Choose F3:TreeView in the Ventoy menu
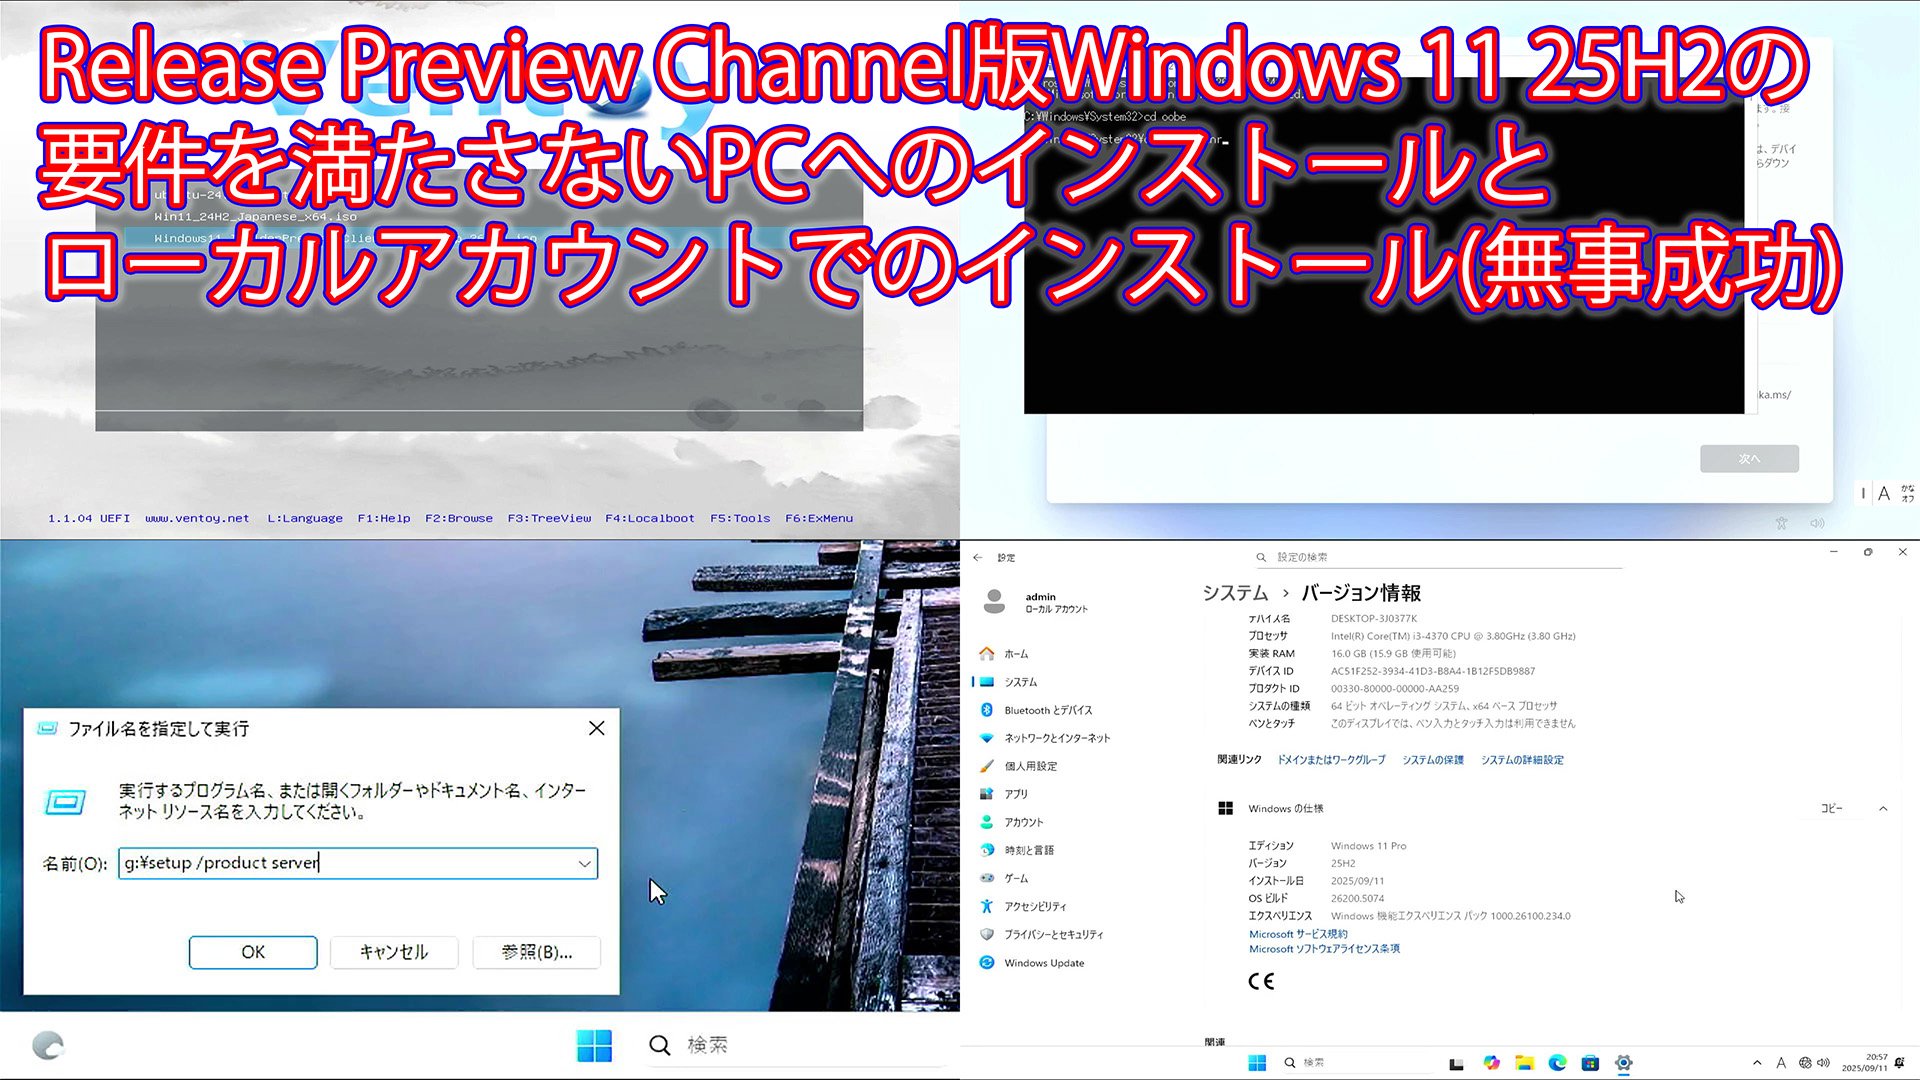The width and height of the screenshot is (1920, 1080). [549, 519]
